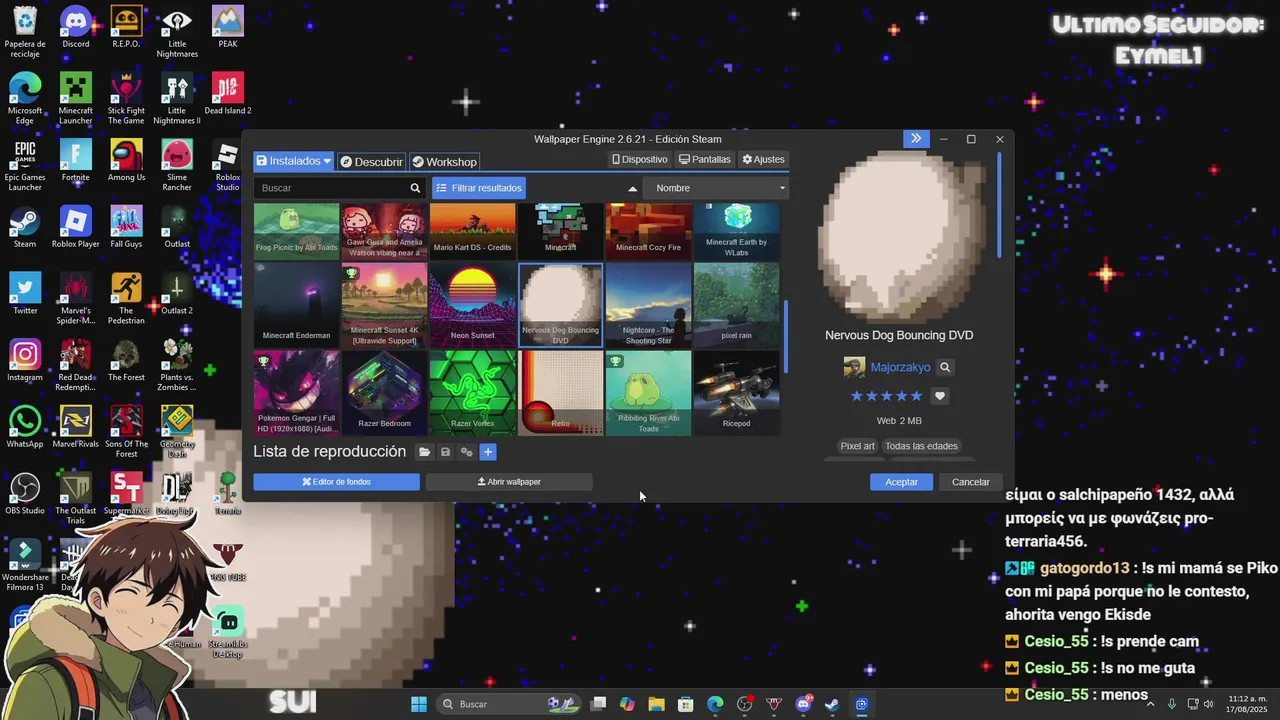1280x720 pixels.
Task: Click the wallpaper grid scrollbar
Action: (x=785, y=335)
